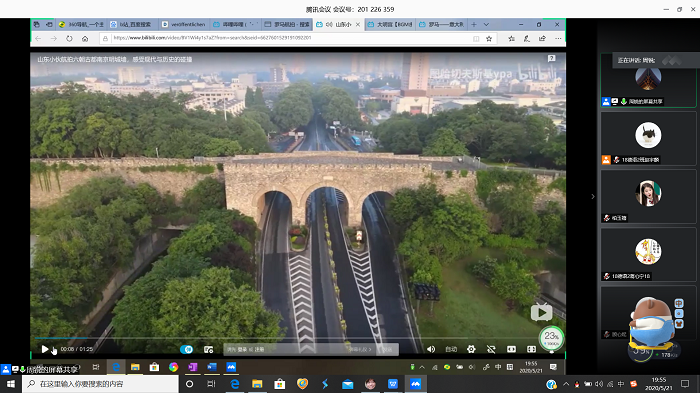700x393 pixels.
Task: Click the speaker's video tile avatar
Action: coord(648,78)
